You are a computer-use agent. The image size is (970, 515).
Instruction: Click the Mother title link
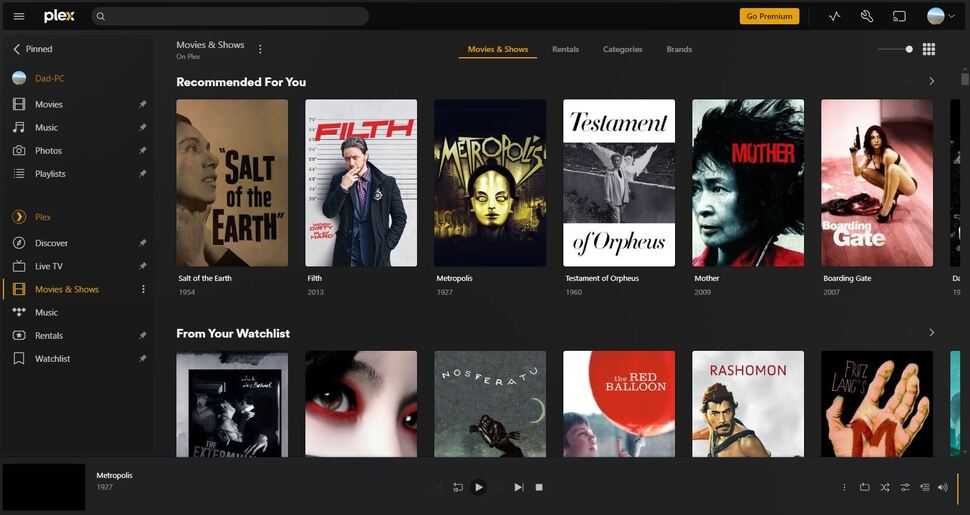tap(706, 279)
